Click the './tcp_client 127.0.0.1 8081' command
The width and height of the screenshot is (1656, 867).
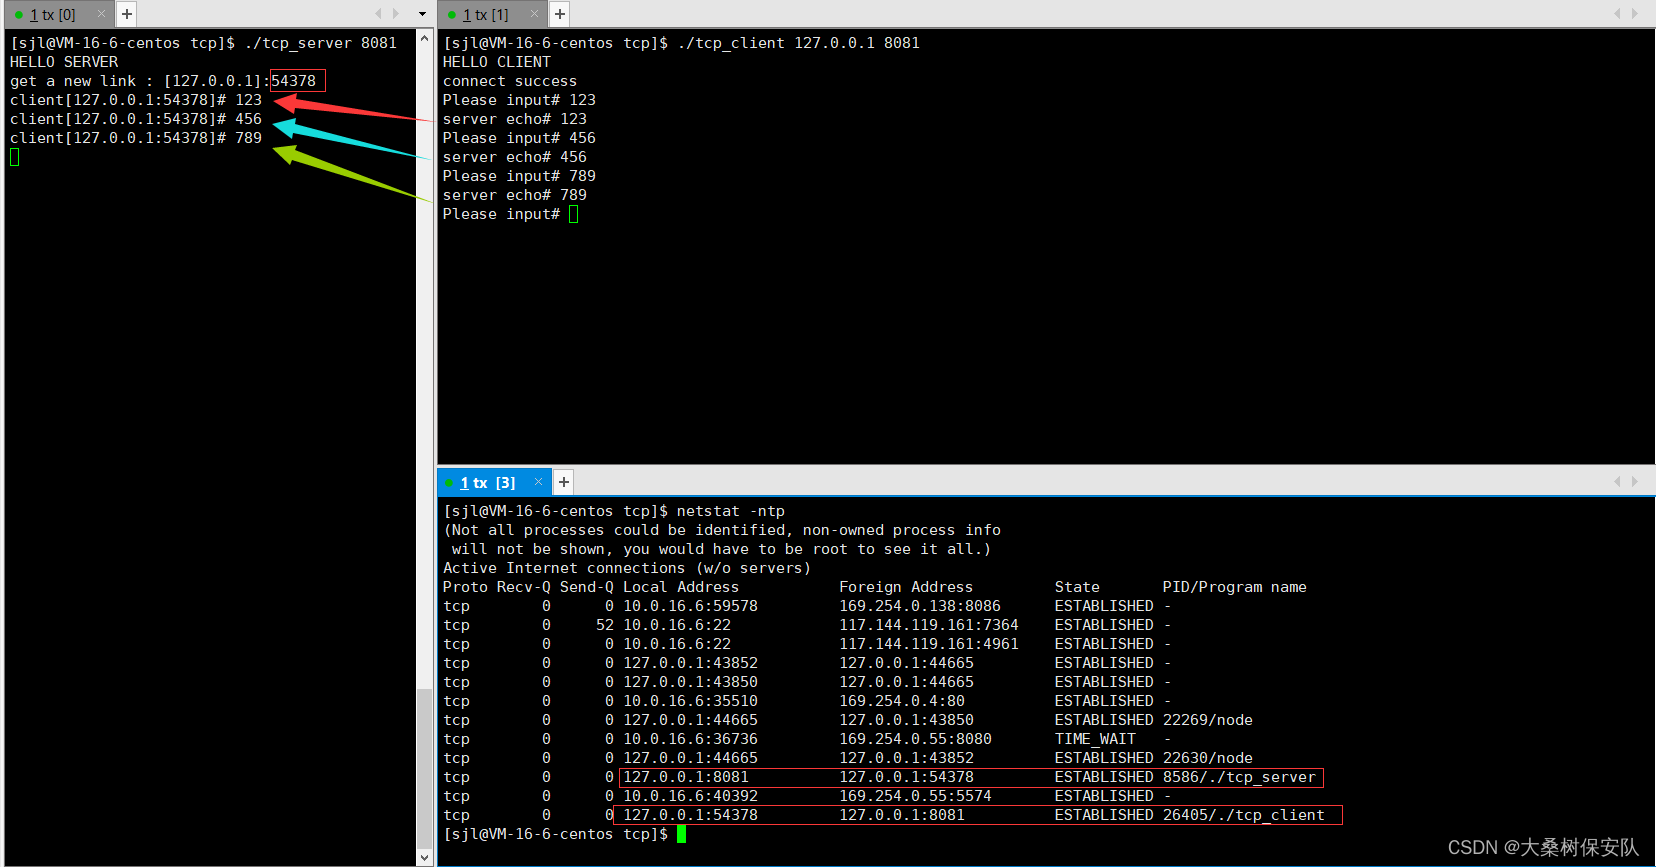tap(799, 43)
